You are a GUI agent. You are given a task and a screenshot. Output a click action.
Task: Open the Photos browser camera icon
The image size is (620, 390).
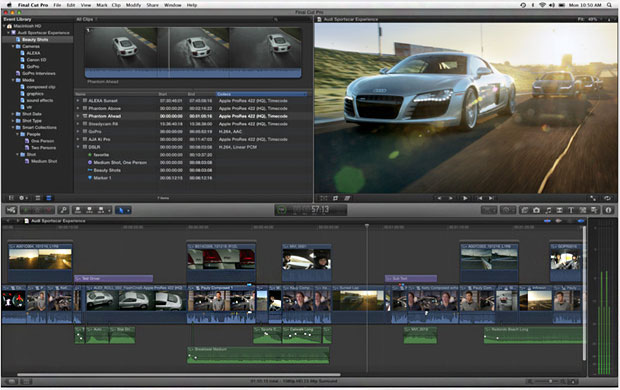[536, 210]
